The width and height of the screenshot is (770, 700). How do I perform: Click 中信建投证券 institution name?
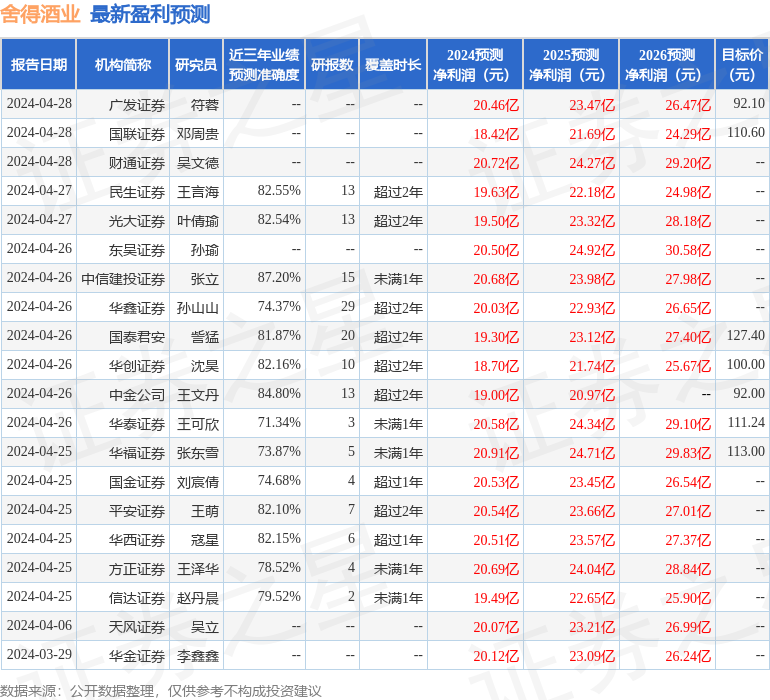pos(123,279)
